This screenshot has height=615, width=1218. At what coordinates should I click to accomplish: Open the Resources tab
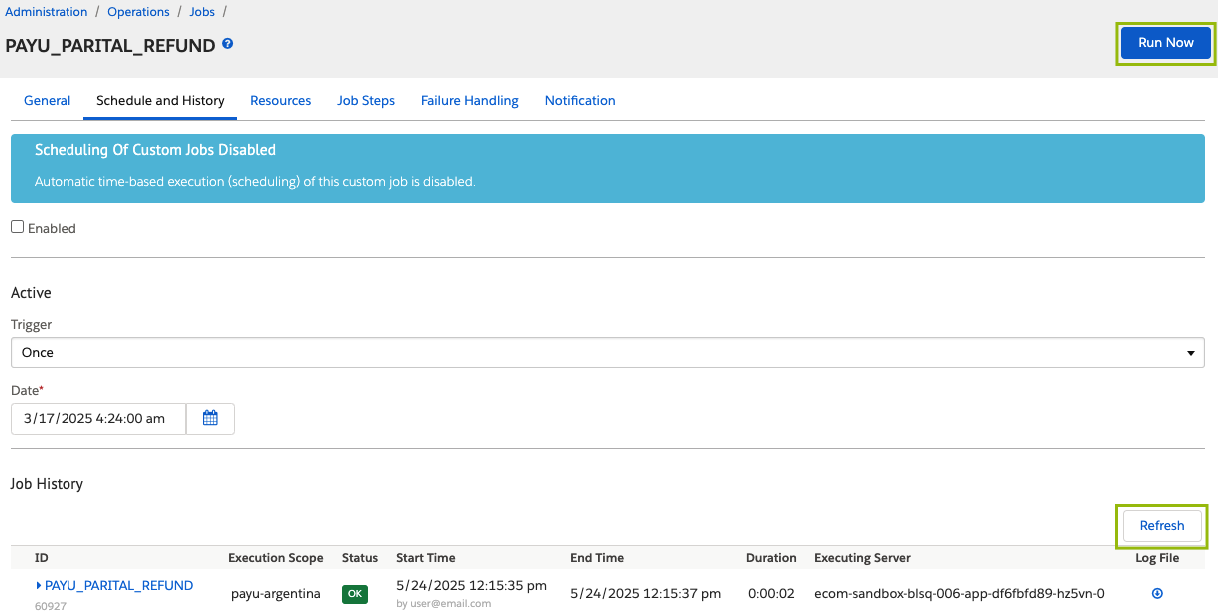(280, 101)
